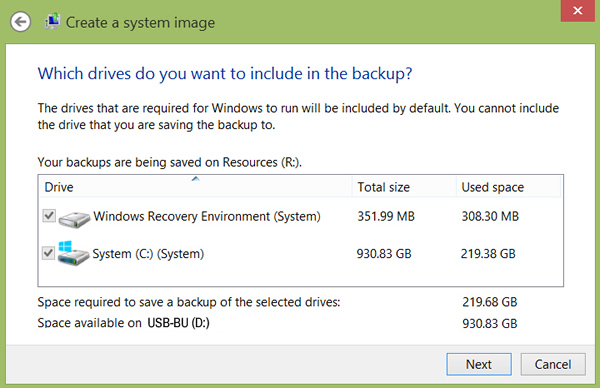Click the Create a system image title icon

52,21
